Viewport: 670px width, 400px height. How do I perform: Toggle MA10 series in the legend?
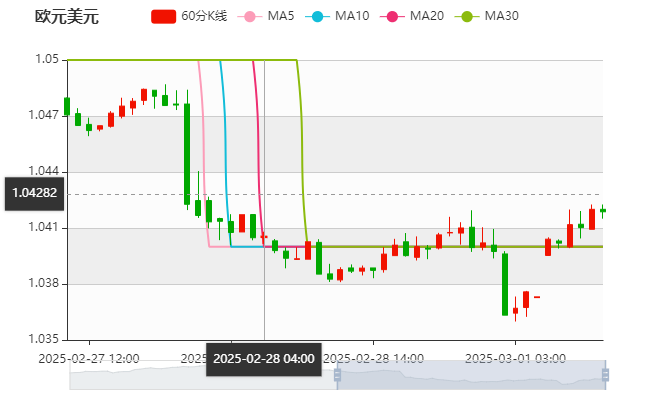[351, 16]
